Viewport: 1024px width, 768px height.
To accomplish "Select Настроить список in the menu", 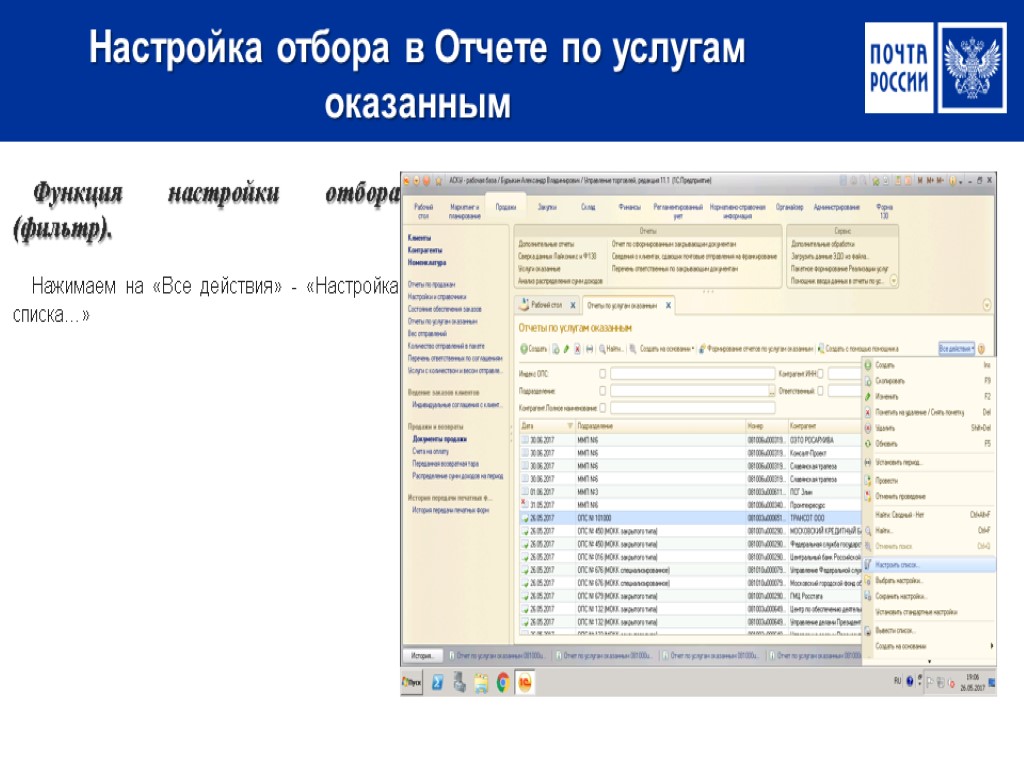I will click(x=929, y=565).
